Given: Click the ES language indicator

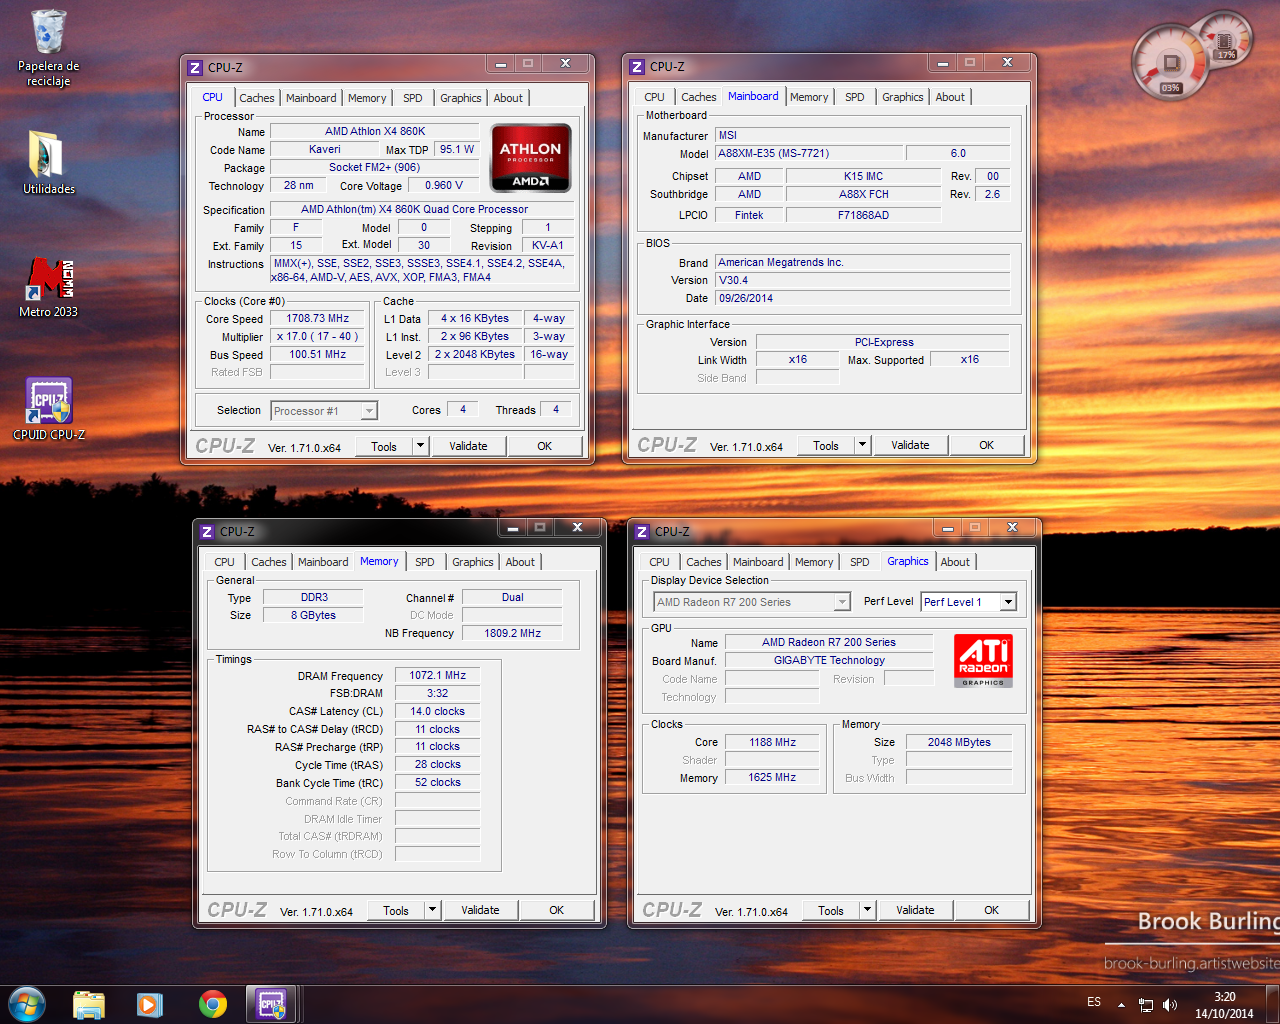Looking at the screenshot, I should coord(1094,1002).
